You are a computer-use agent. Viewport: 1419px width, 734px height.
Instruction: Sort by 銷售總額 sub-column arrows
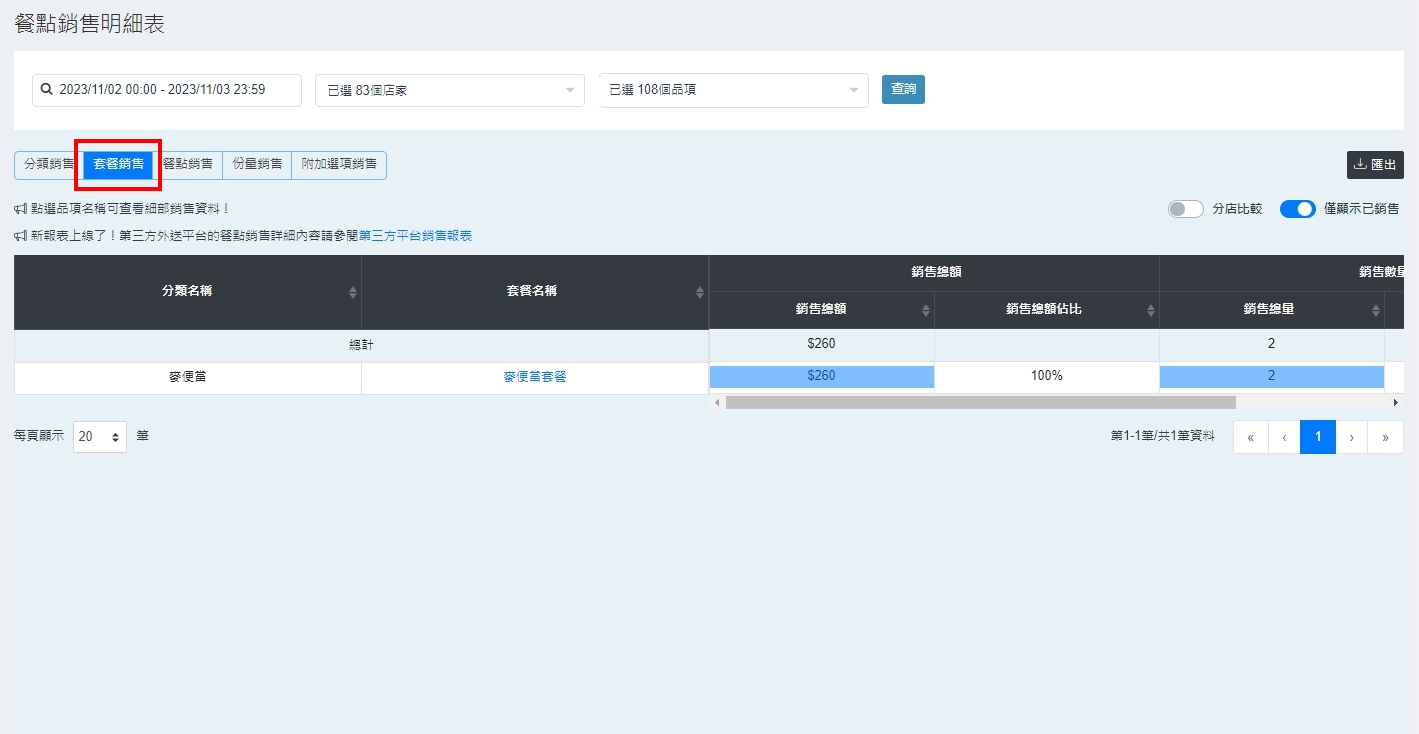pos(925,310)
